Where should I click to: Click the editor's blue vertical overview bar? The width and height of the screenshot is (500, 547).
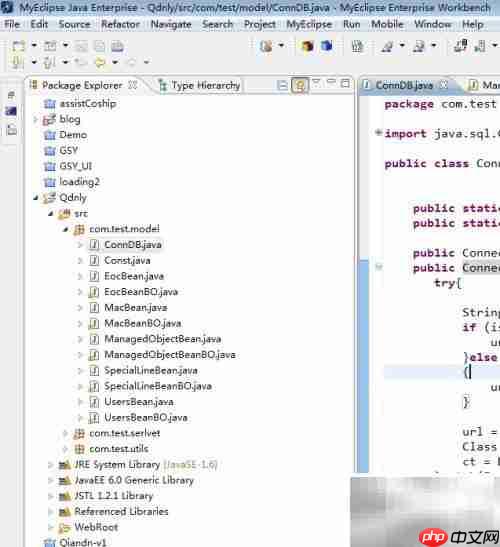click(x=364, y=366)
